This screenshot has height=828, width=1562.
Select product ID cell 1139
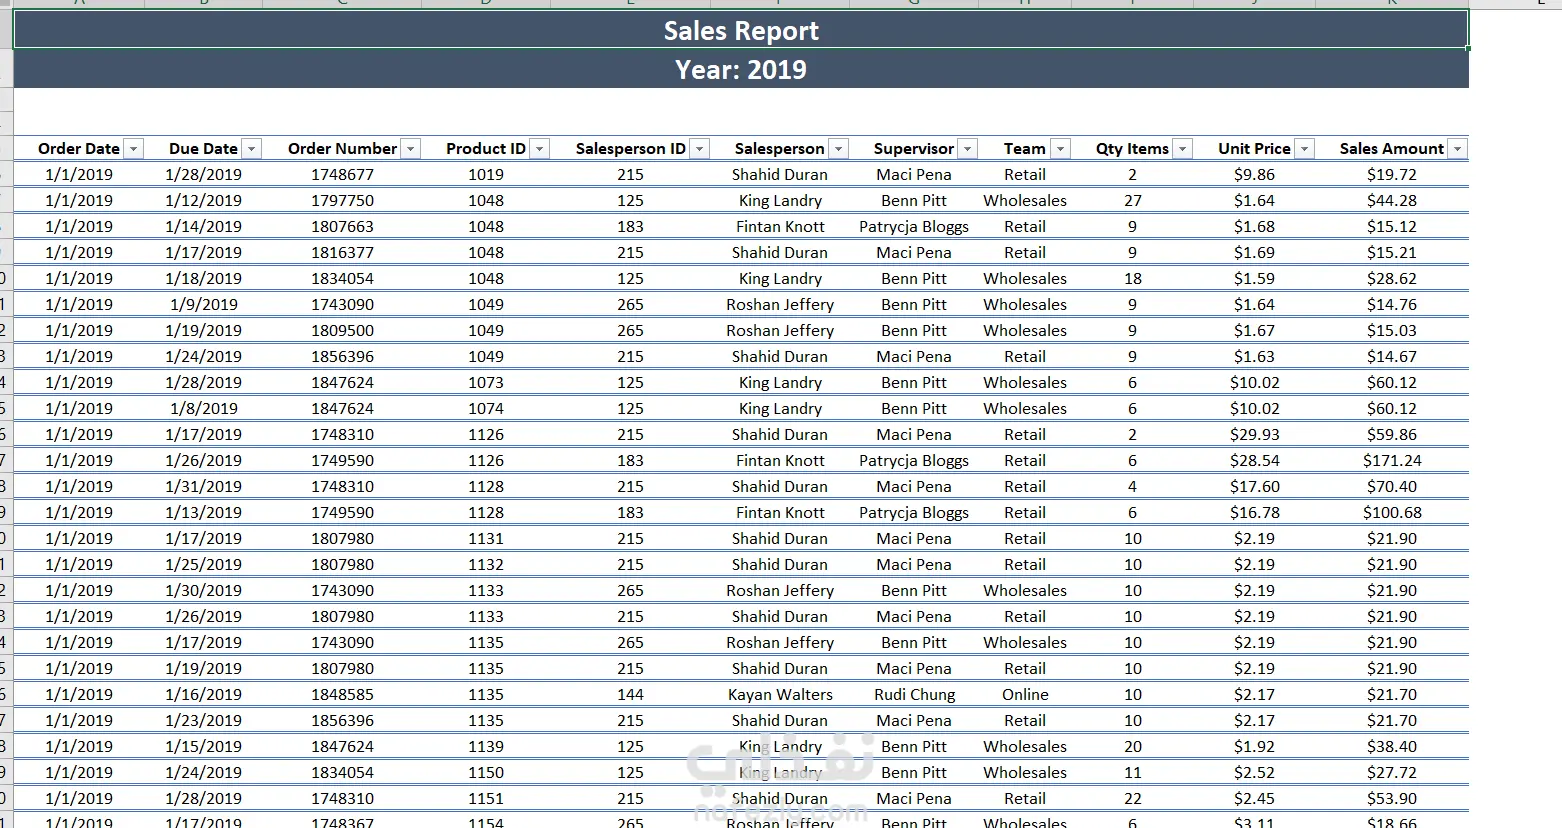coord(486,746)
